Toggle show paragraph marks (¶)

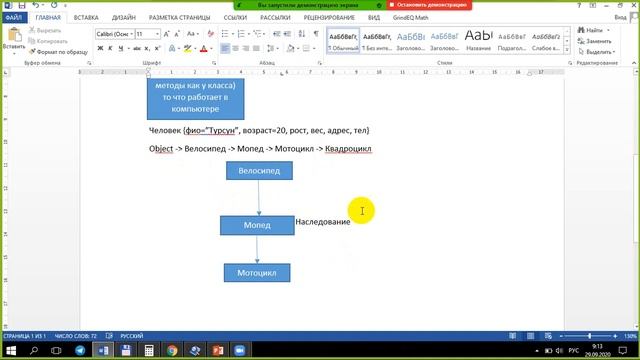[x=316, y=34]
